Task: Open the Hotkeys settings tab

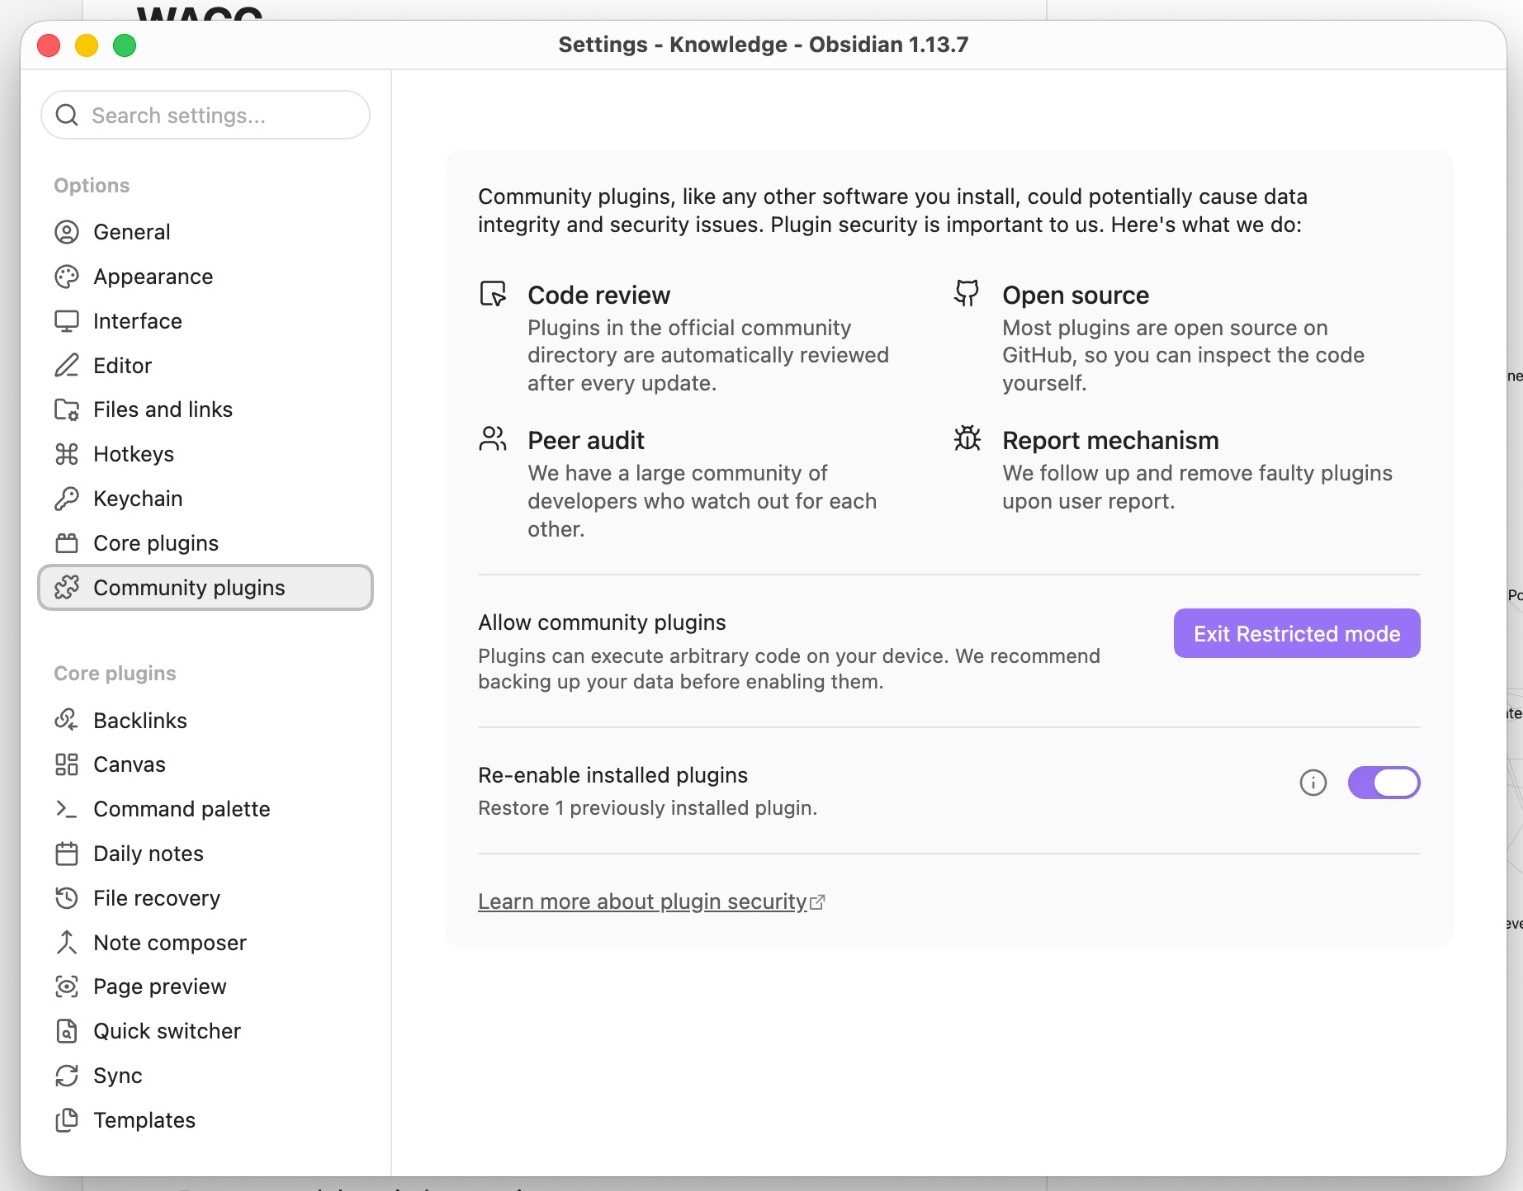Action: tap(205, 454)
